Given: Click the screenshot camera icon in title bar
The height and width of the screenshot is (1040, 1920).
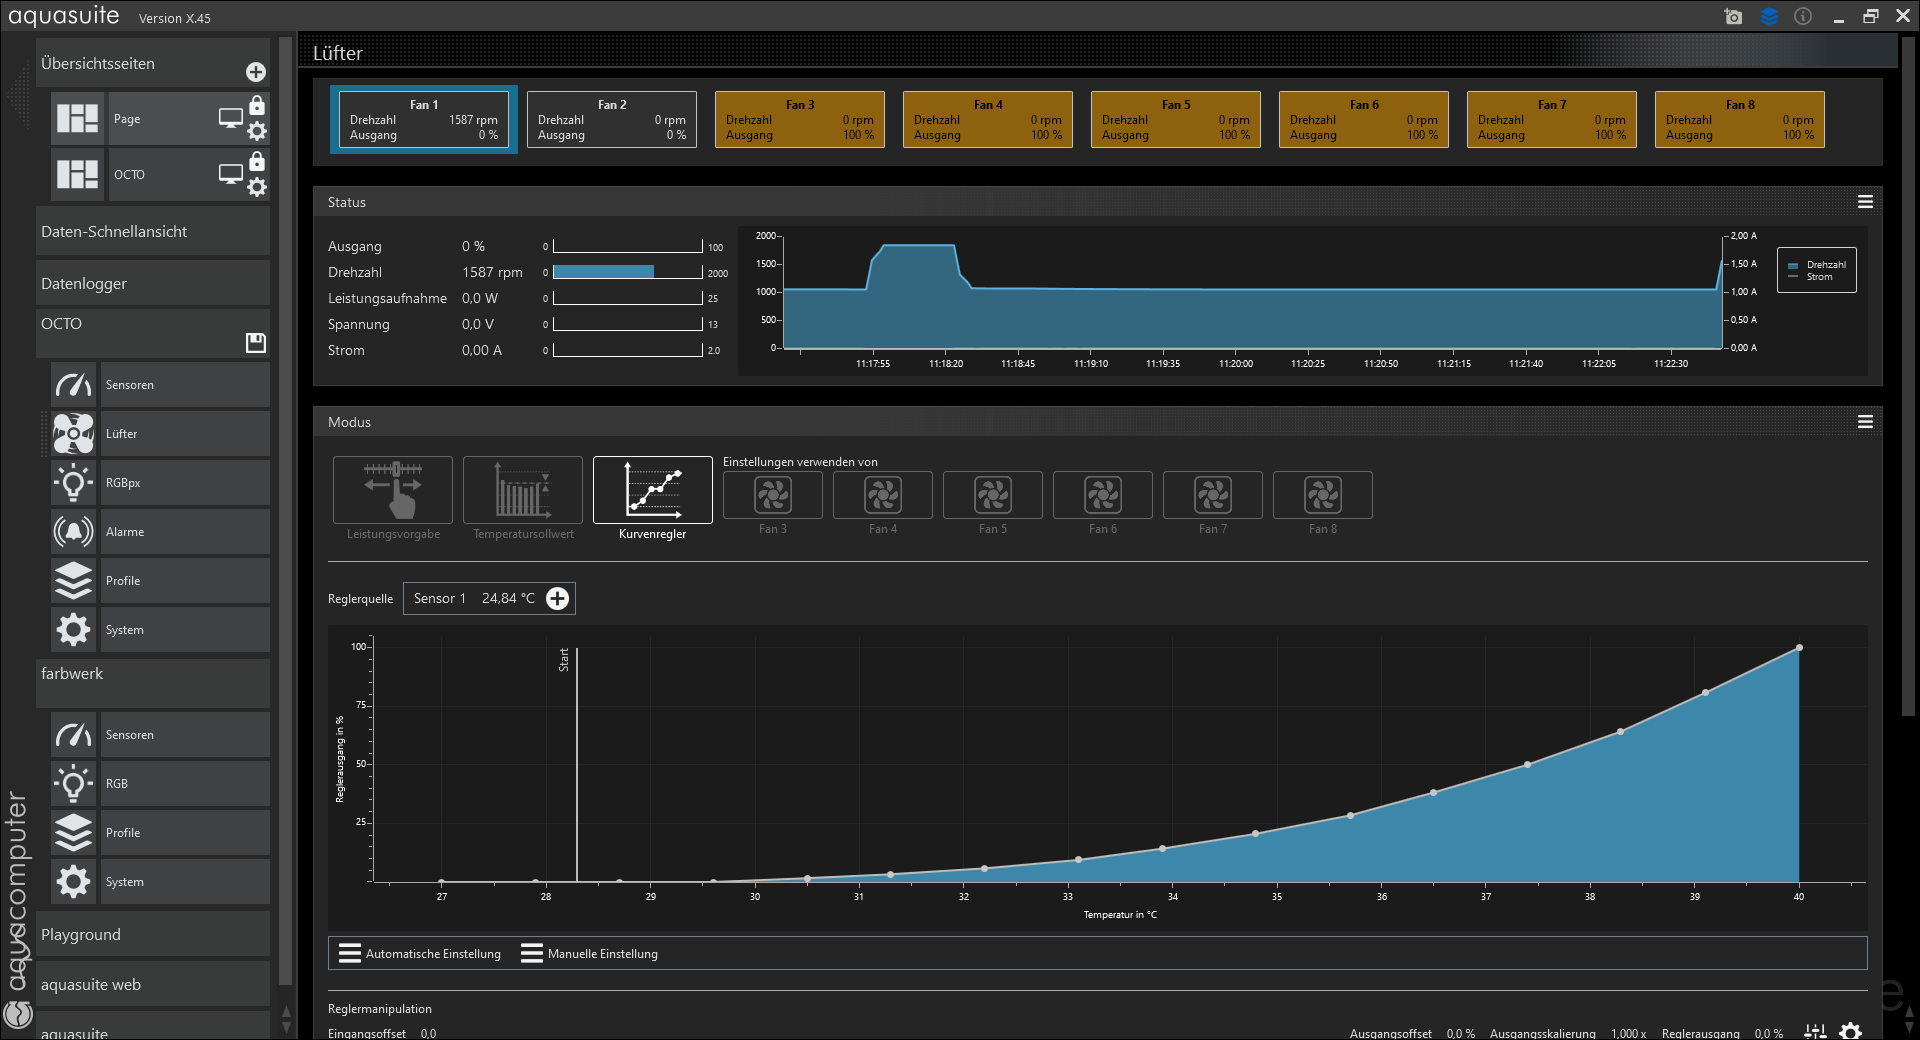Looking at the screenshot, I should point(1733,17).
